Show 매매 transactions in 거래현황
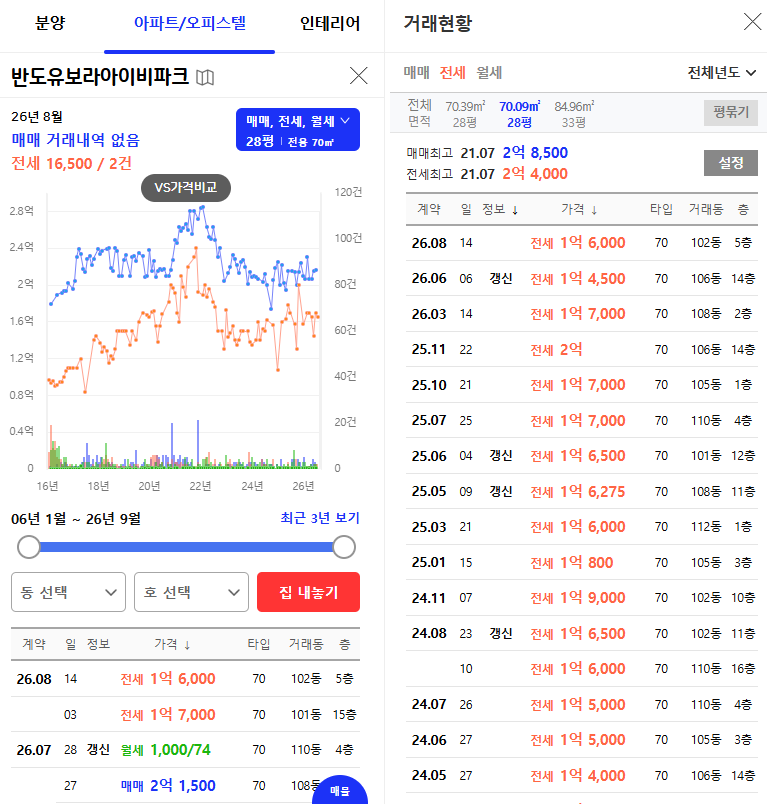The width and height of the screenshot is (767, 804). (416, 73)
